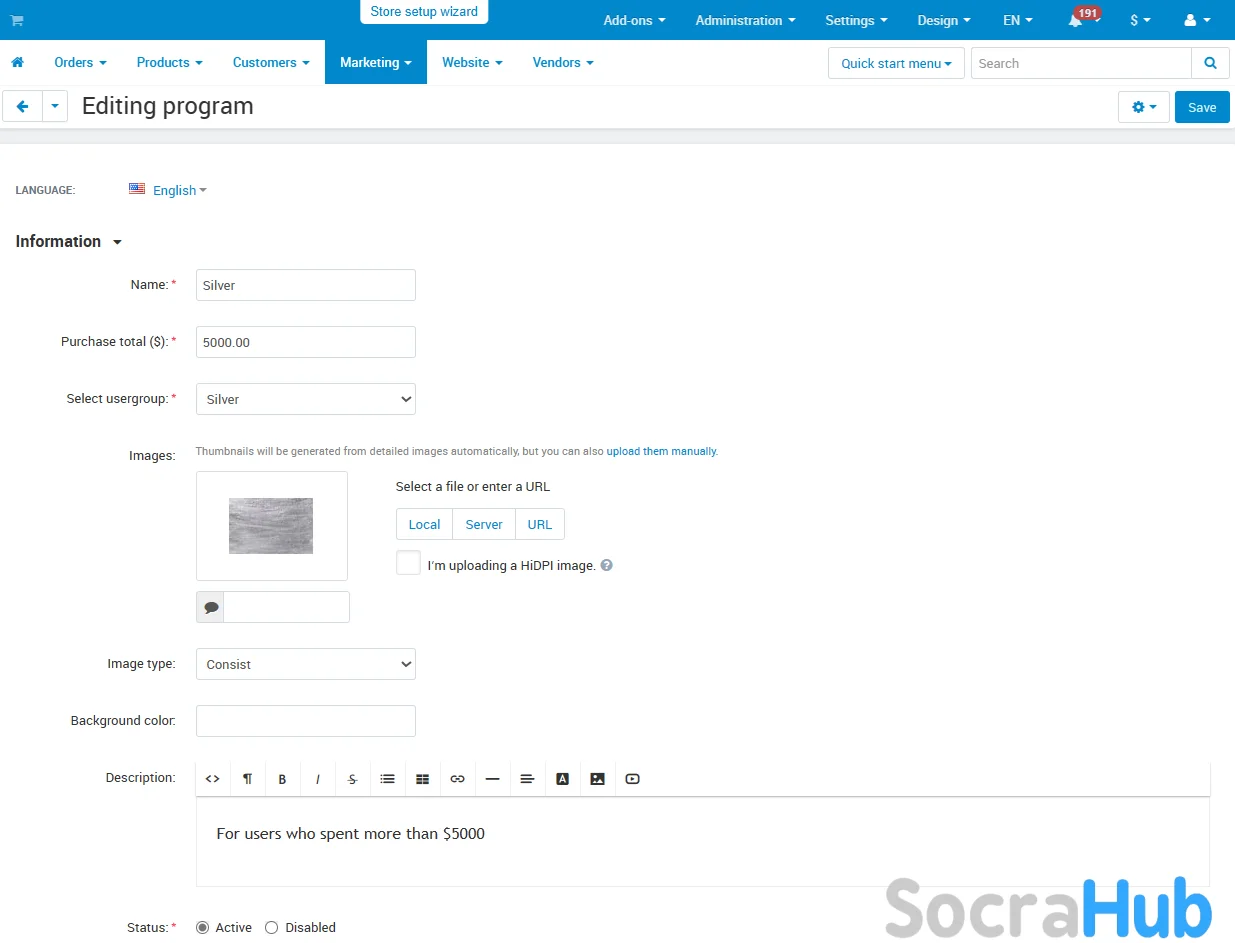Click the search magnifier button
The height and width of the screenshot is (943, 1235).
(x=1210, y=63)
